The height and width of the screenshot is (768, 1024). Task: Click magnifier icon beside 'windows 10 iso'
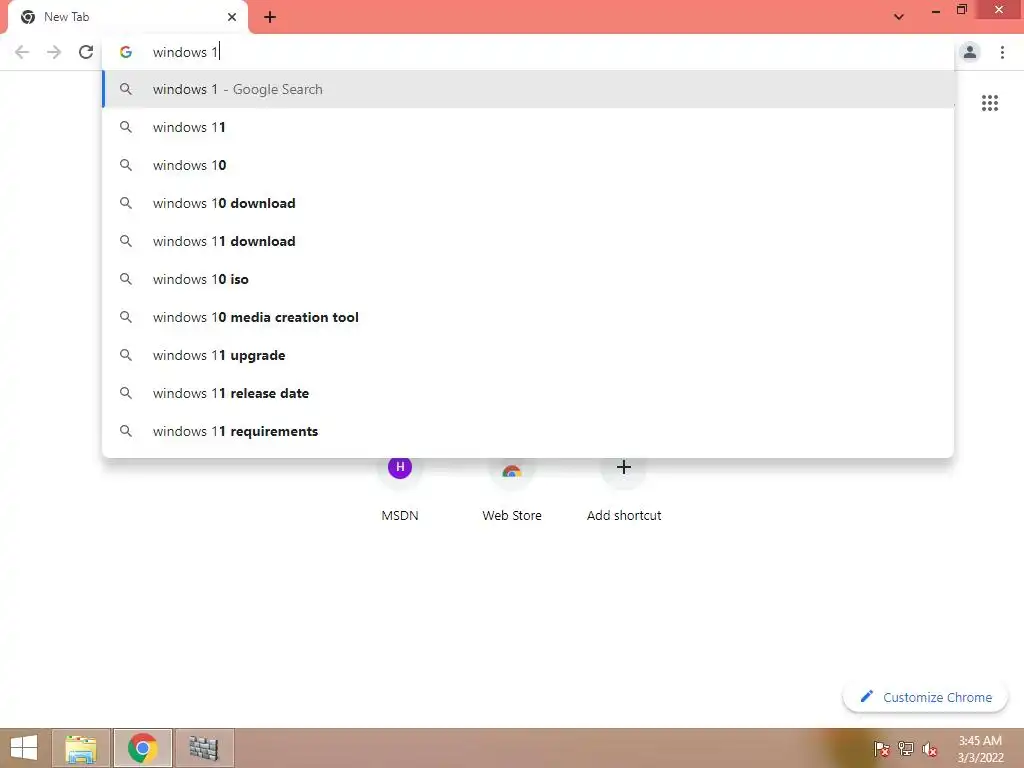[126, 279]
